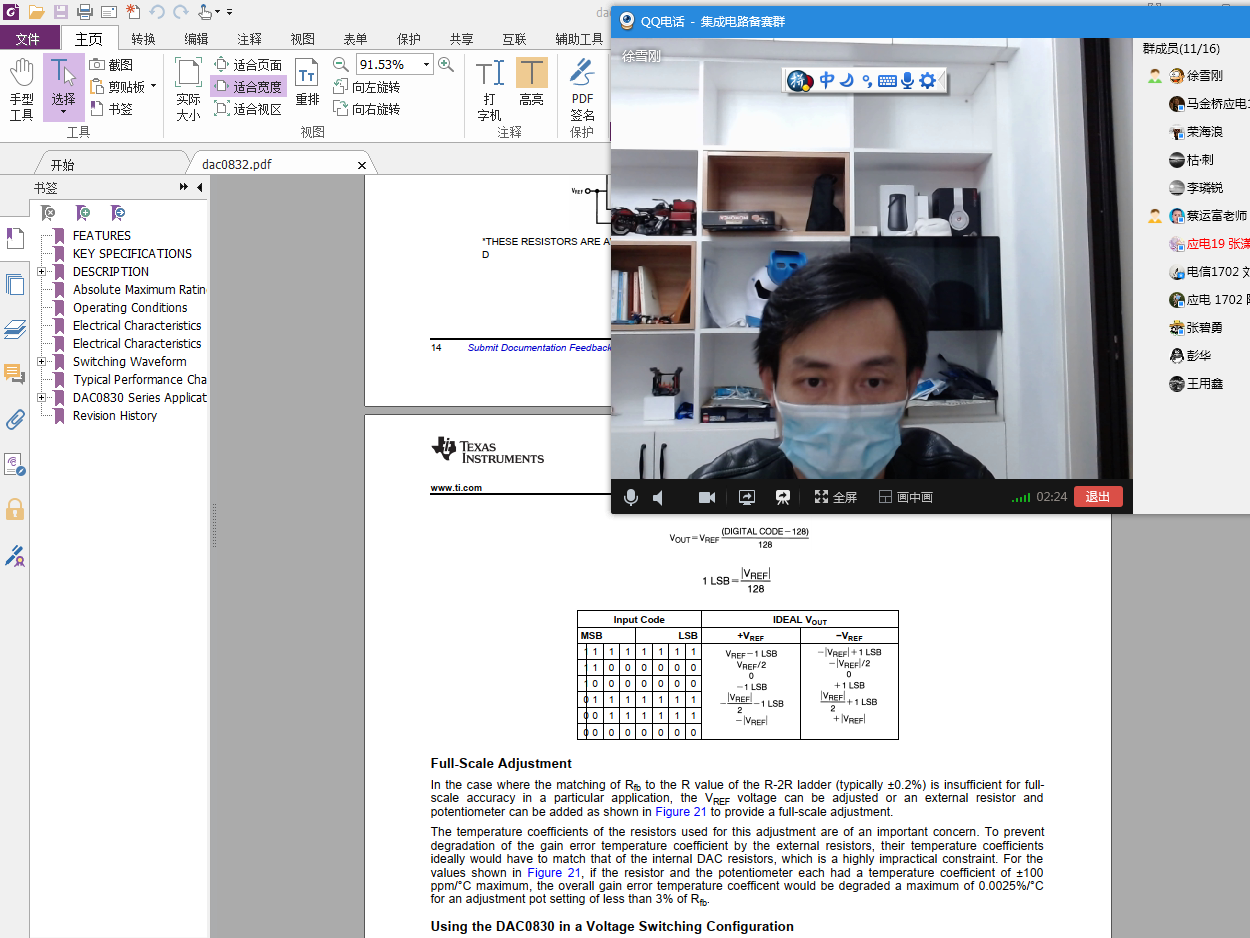
Task: Switch to the 开始 document tab
Action: [62, 165]
